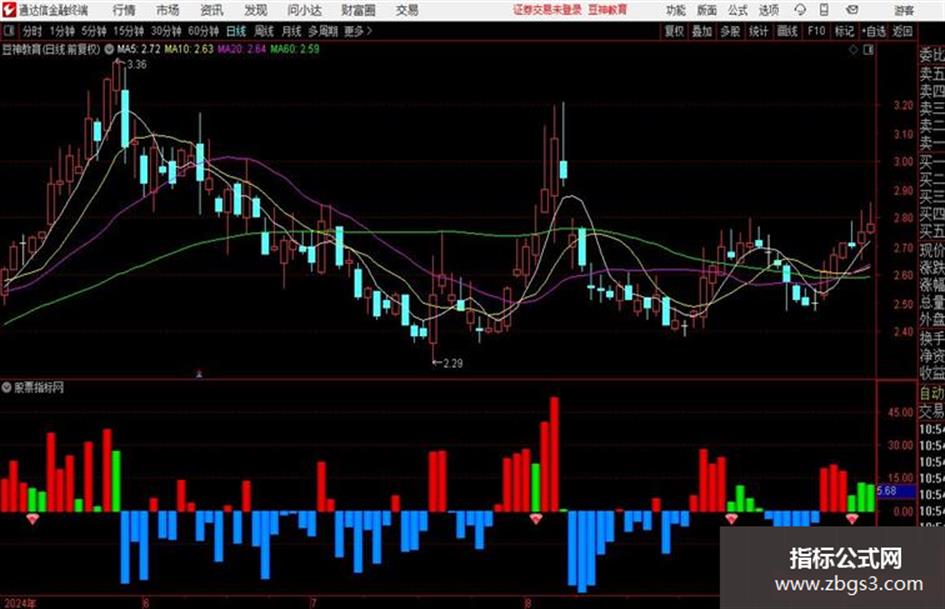Click the mobile phone icon in top bar

coord(824,10)
